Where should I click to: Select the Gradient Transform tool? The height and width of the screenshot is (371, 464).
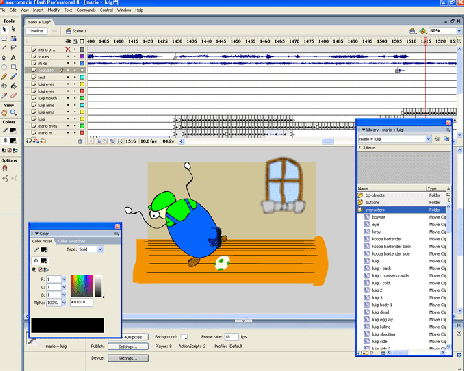[x=13, y=39]
